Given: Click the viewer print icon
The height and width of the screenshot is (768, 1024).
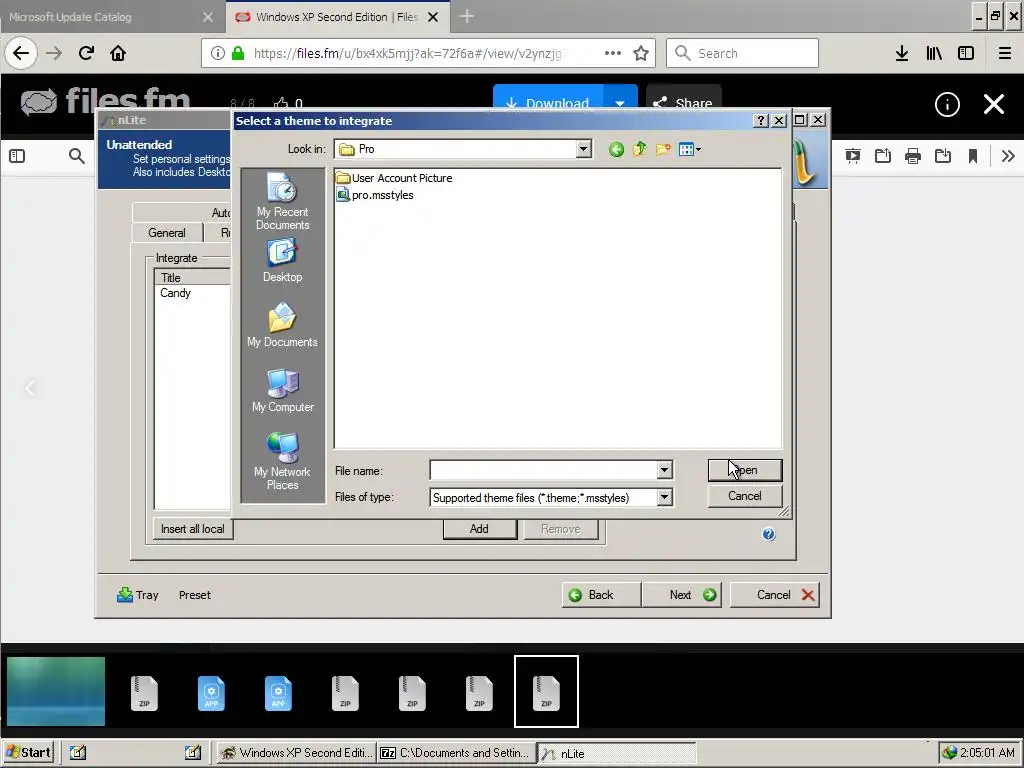Looking at the screenshot, I should click(913, 156).
